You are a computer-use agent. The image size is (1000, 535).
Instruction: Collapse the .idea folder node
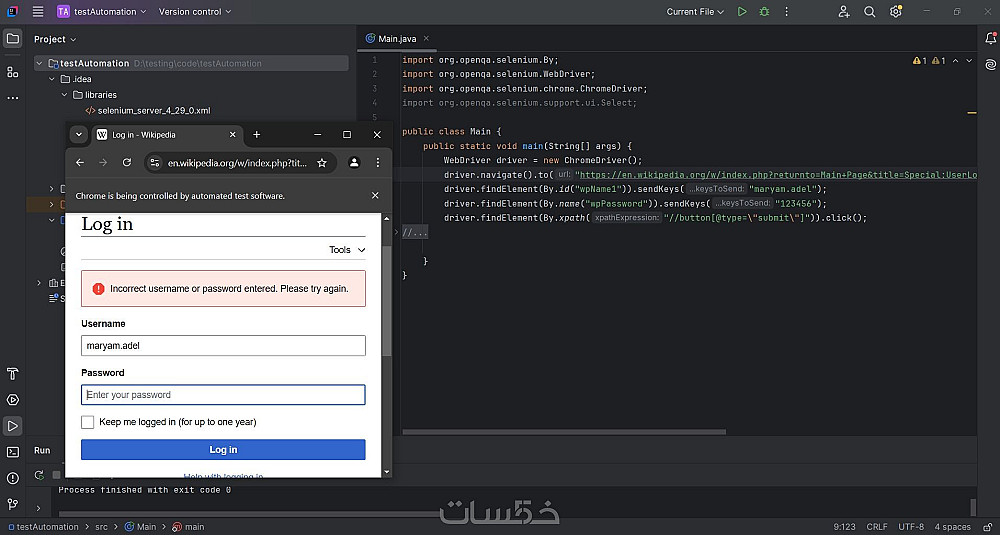[x=52, y=79]
